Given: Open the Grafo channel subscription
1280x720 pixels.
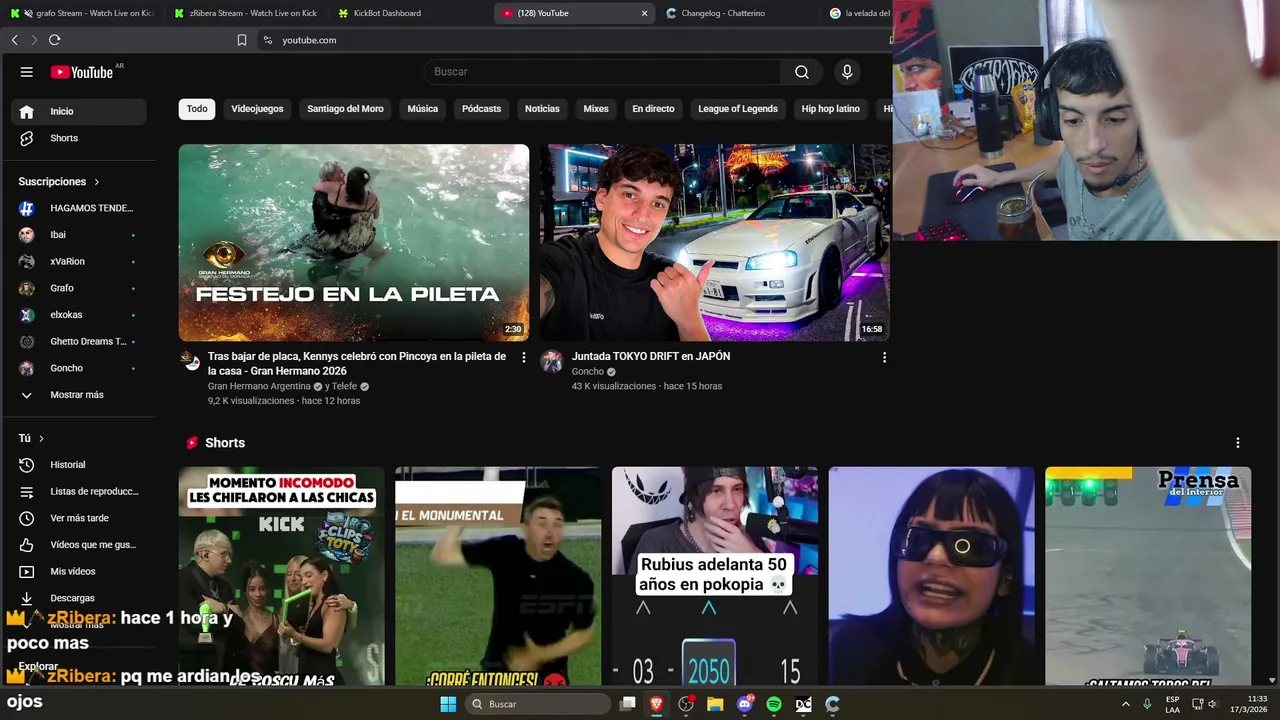Looking at the screenshot, I should pyautogui.click(x=78, y=288).
